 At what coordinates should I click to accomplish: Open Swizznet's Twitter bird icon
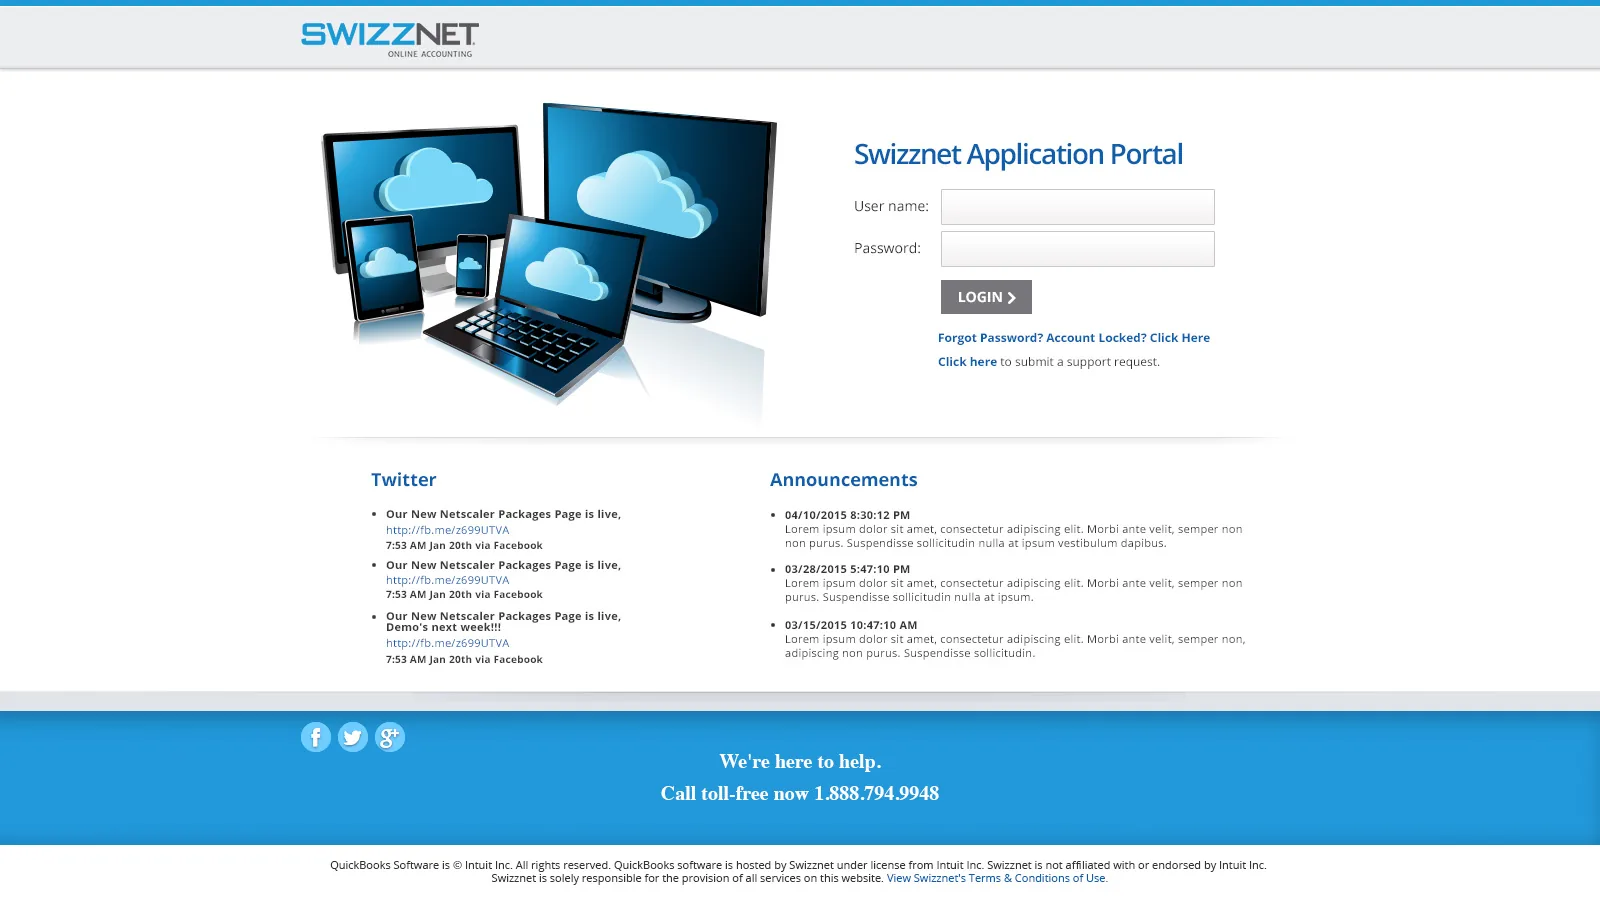coord(353,737)
